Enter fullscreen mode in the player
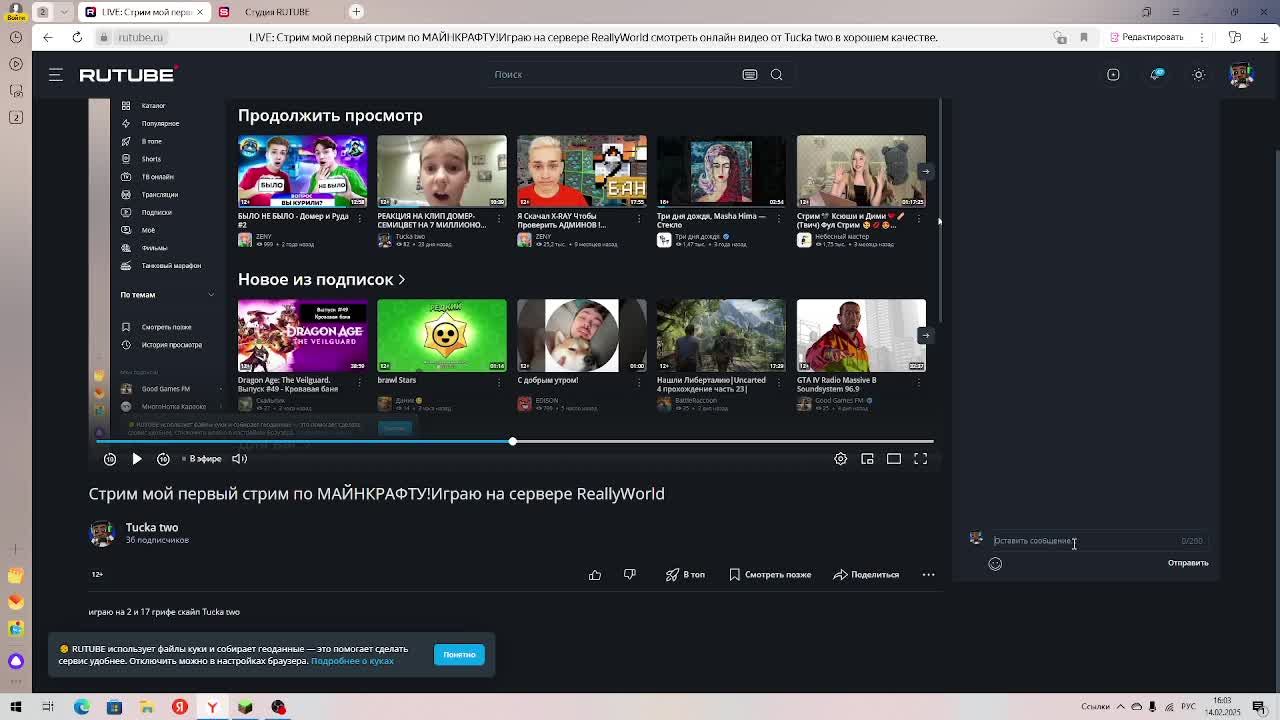 pos(920,459)
